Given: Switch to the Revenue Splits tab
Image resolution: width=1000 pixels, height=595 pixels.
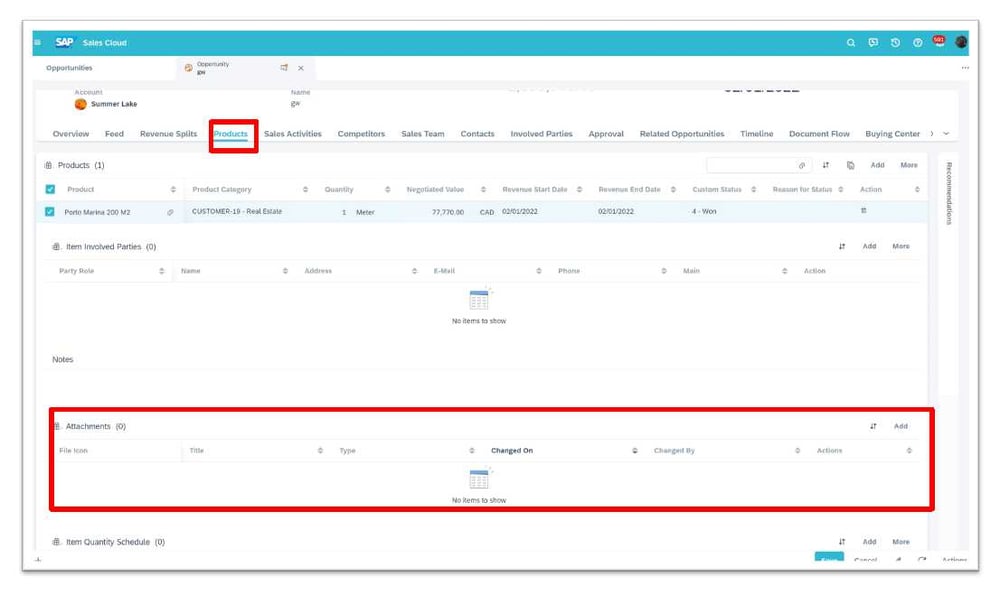Looking at the screenshot, I should 168,134.
